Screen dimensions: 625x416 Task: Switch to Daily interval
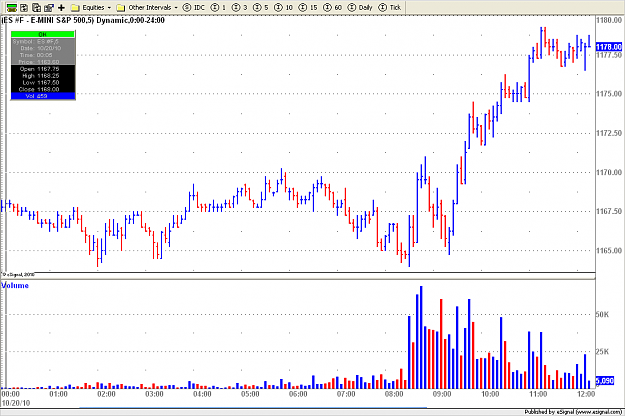[x=360, y=8]
